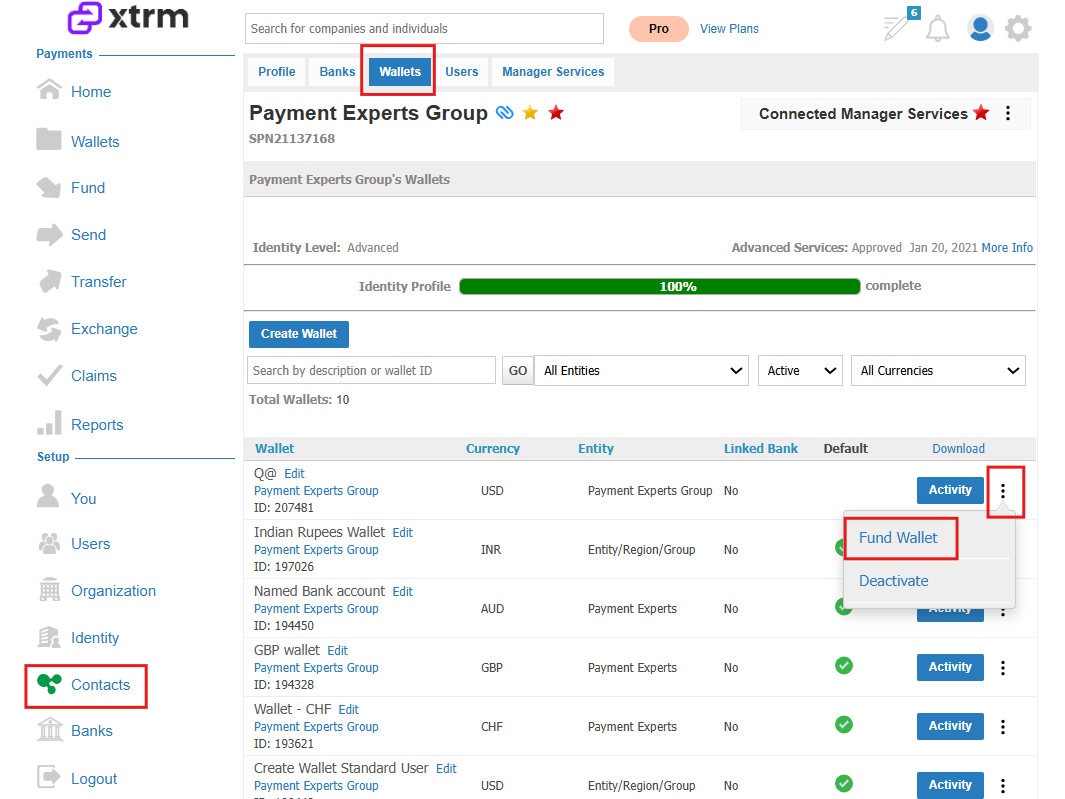Focus the companies and individuals search field
Screen dimensions: 1065x799
click(x=425, y=29)
